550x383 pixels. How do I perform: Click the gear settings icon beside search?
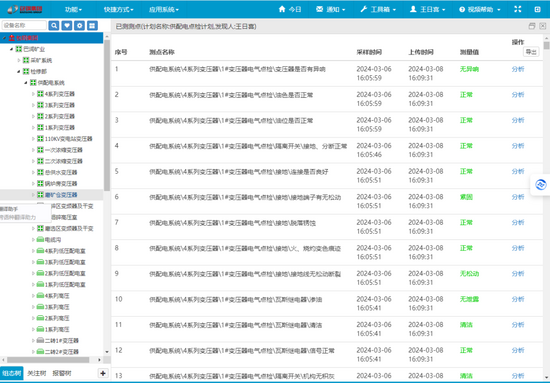(x=79, y=26)
